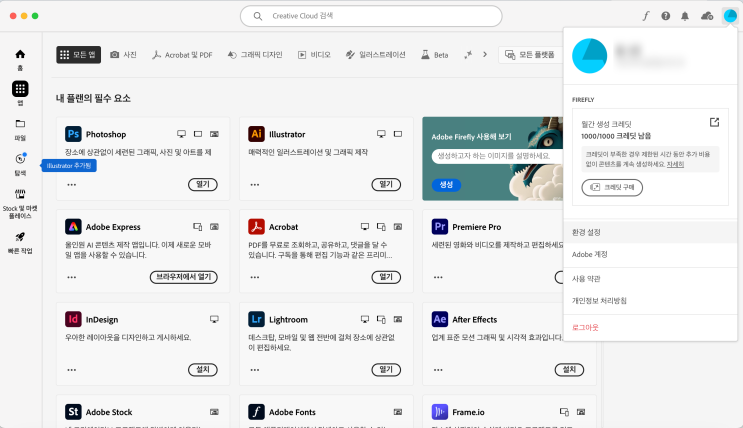Click the Premiere Pro app icon
Image resolution: width=743 pixels, height=428 pixels.
tap(440, 227)
